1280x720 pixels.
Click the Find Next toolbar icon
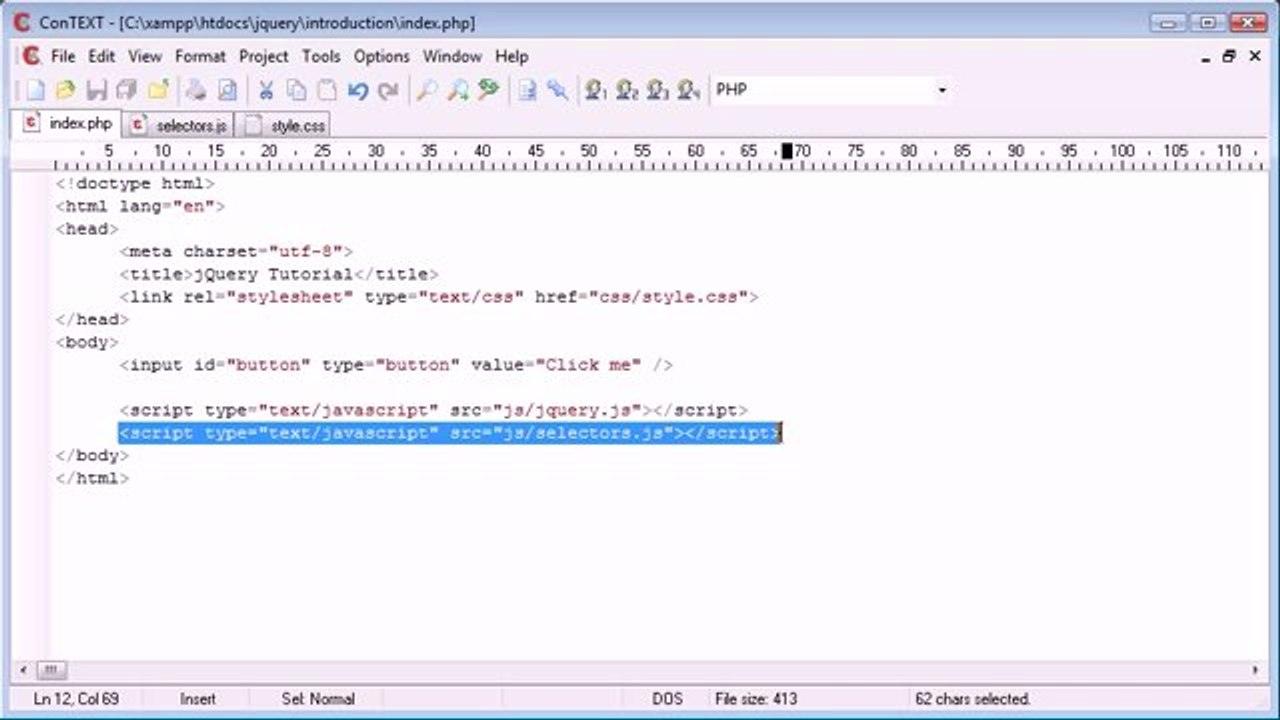(458, 90)
